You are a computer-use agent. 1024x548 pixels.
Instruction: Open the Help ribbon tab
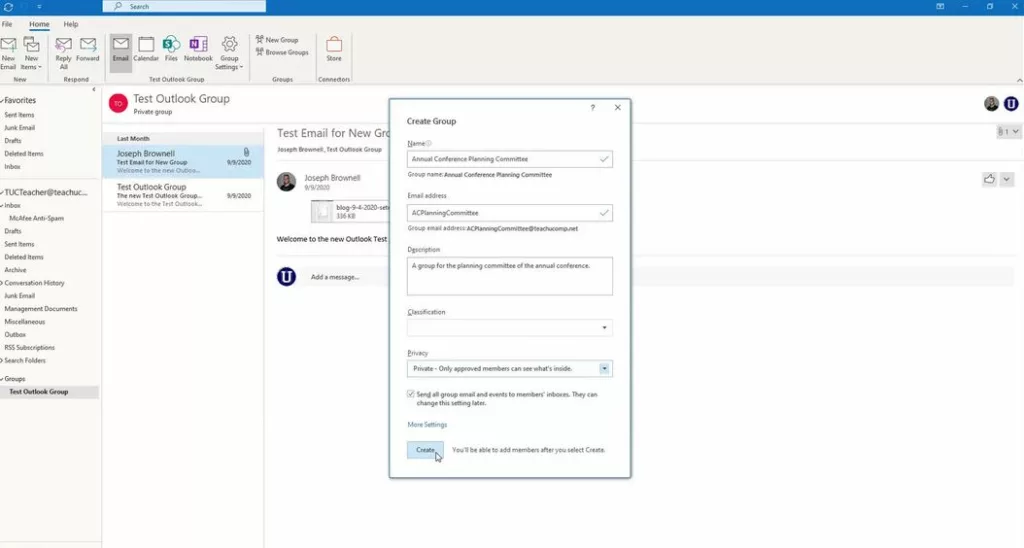click(x=71, y=24)
